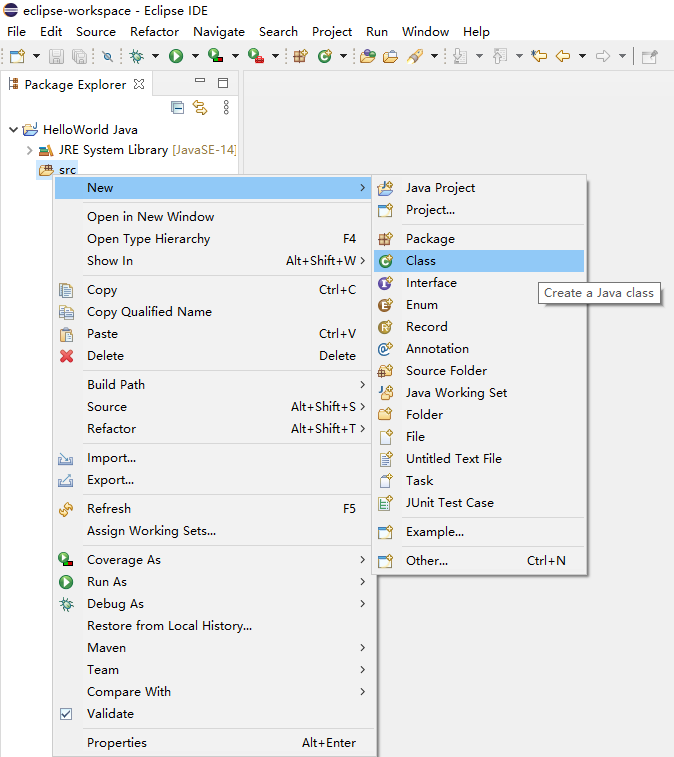The width and height of the screenshot is (674, 757).
Task: Close the Package Explorer tab
Action: (139, 84)
